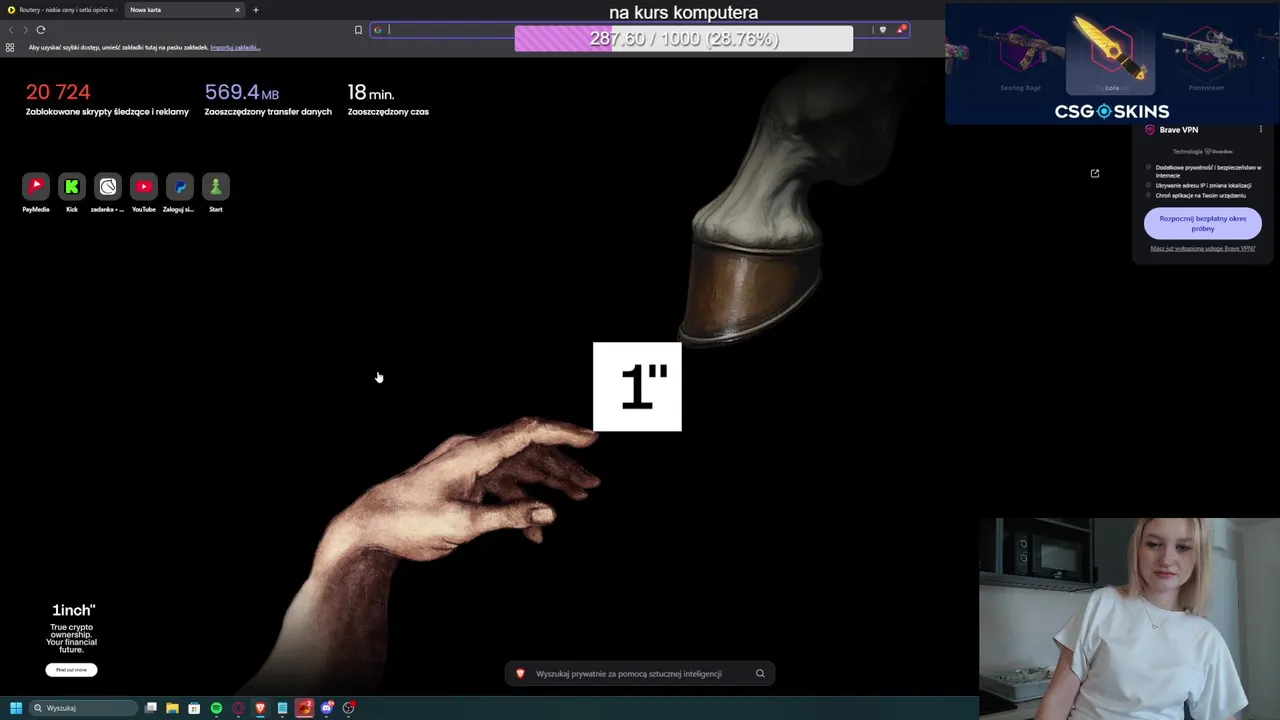1280x720 pixels.
Task: Click the Searing Rage skin card
Action: [x=1020, y=53]
